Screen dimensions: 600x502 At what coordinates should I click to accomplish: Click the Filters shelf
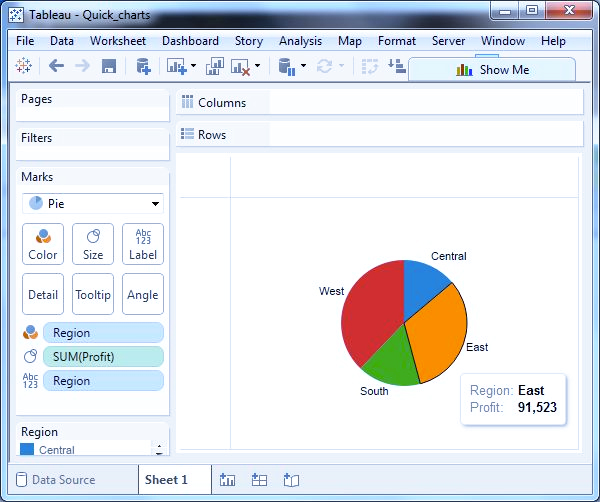(93, 145)
